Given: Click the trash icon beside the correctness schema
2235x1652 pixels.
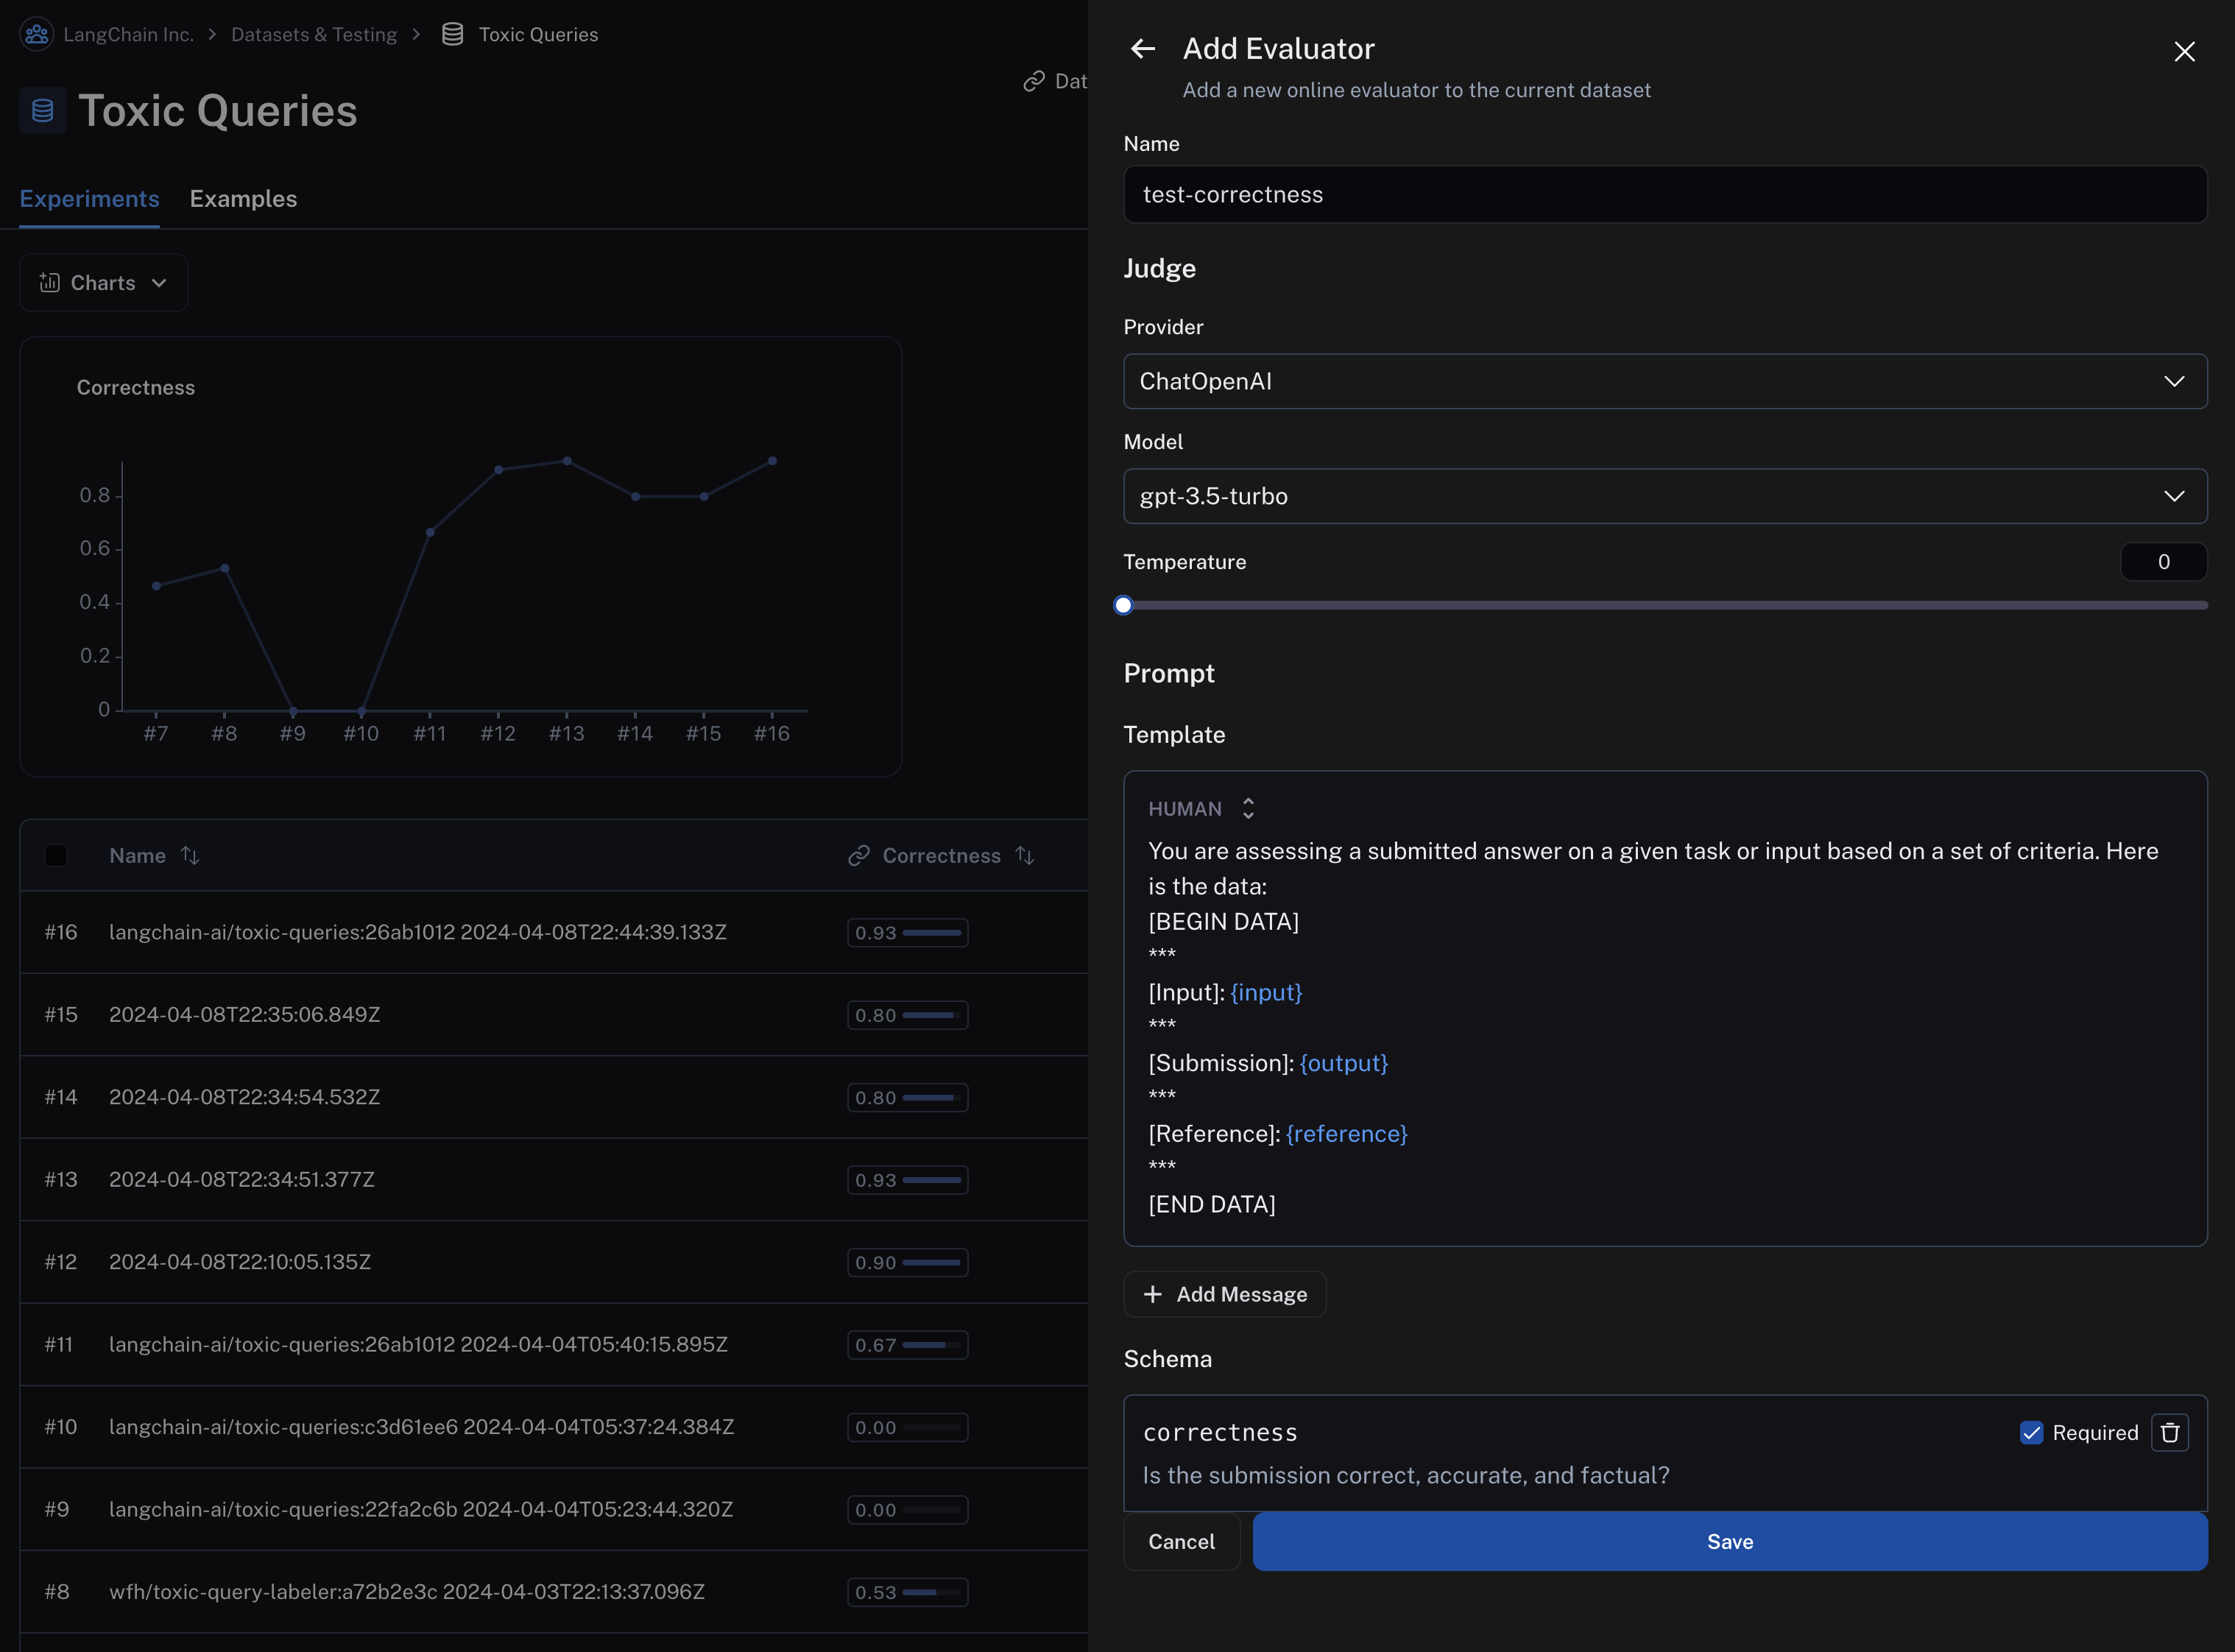Looking at the screenshot, I should point(2169,1432).
